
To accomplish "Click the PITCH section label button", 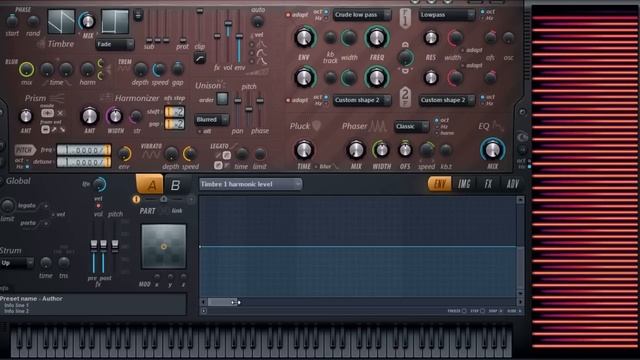I will pyautogui.click(x=25, y=150).
